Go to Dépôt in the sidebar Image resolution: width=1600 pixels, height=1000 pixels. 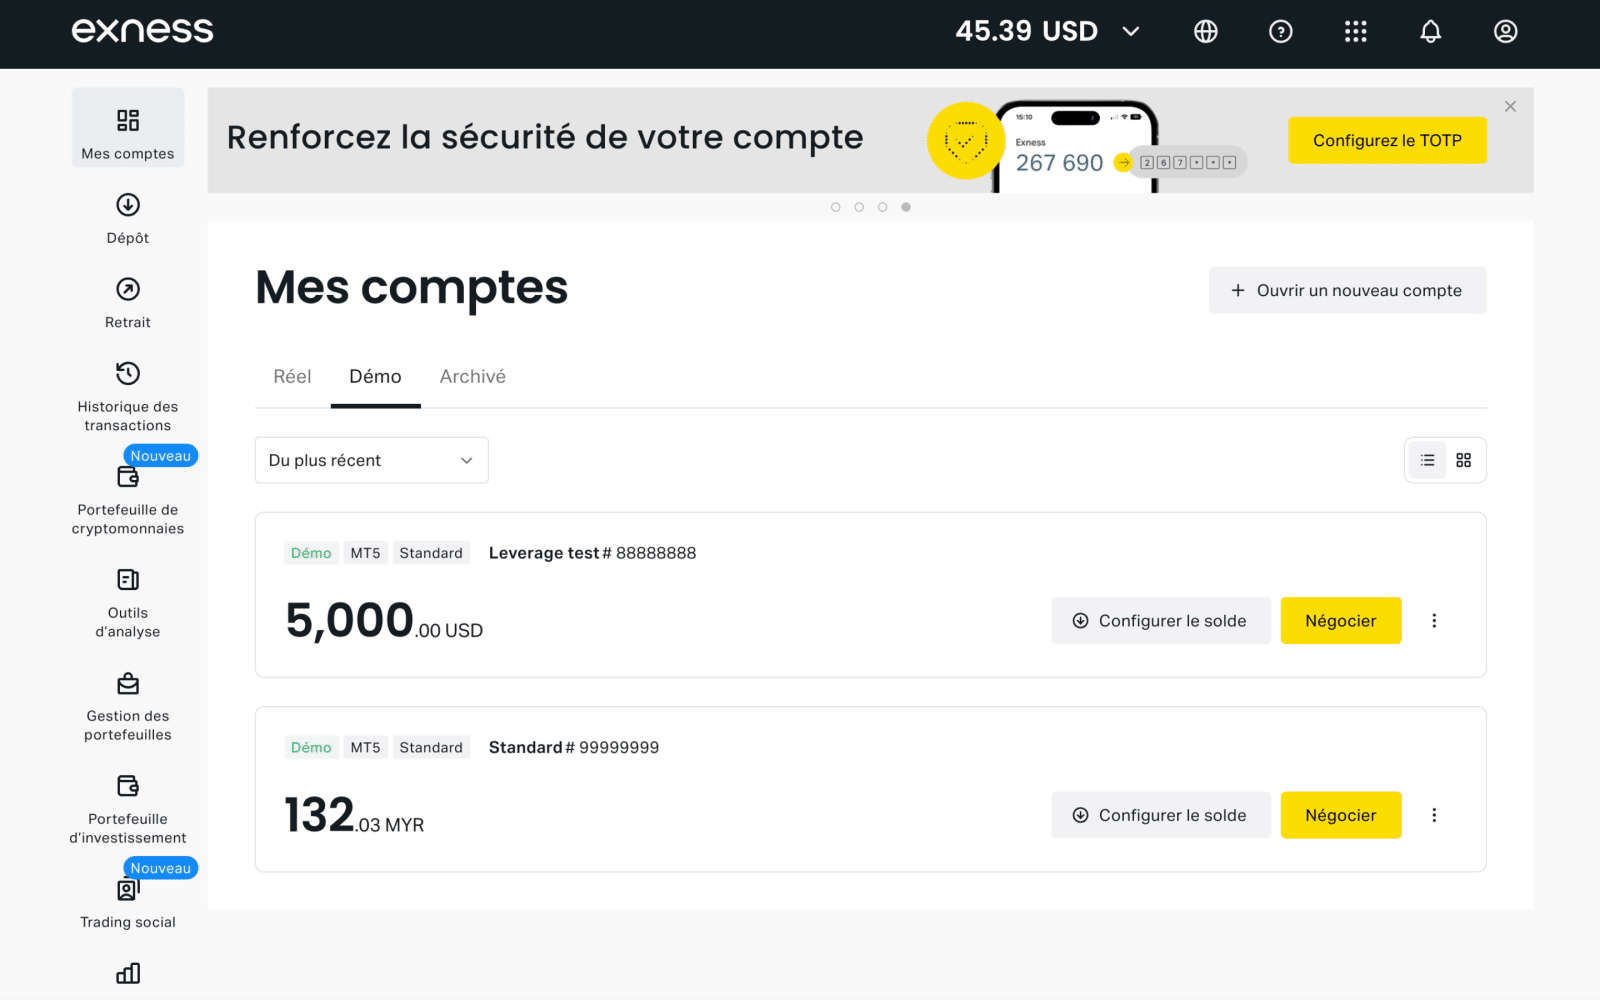(128, 219)
